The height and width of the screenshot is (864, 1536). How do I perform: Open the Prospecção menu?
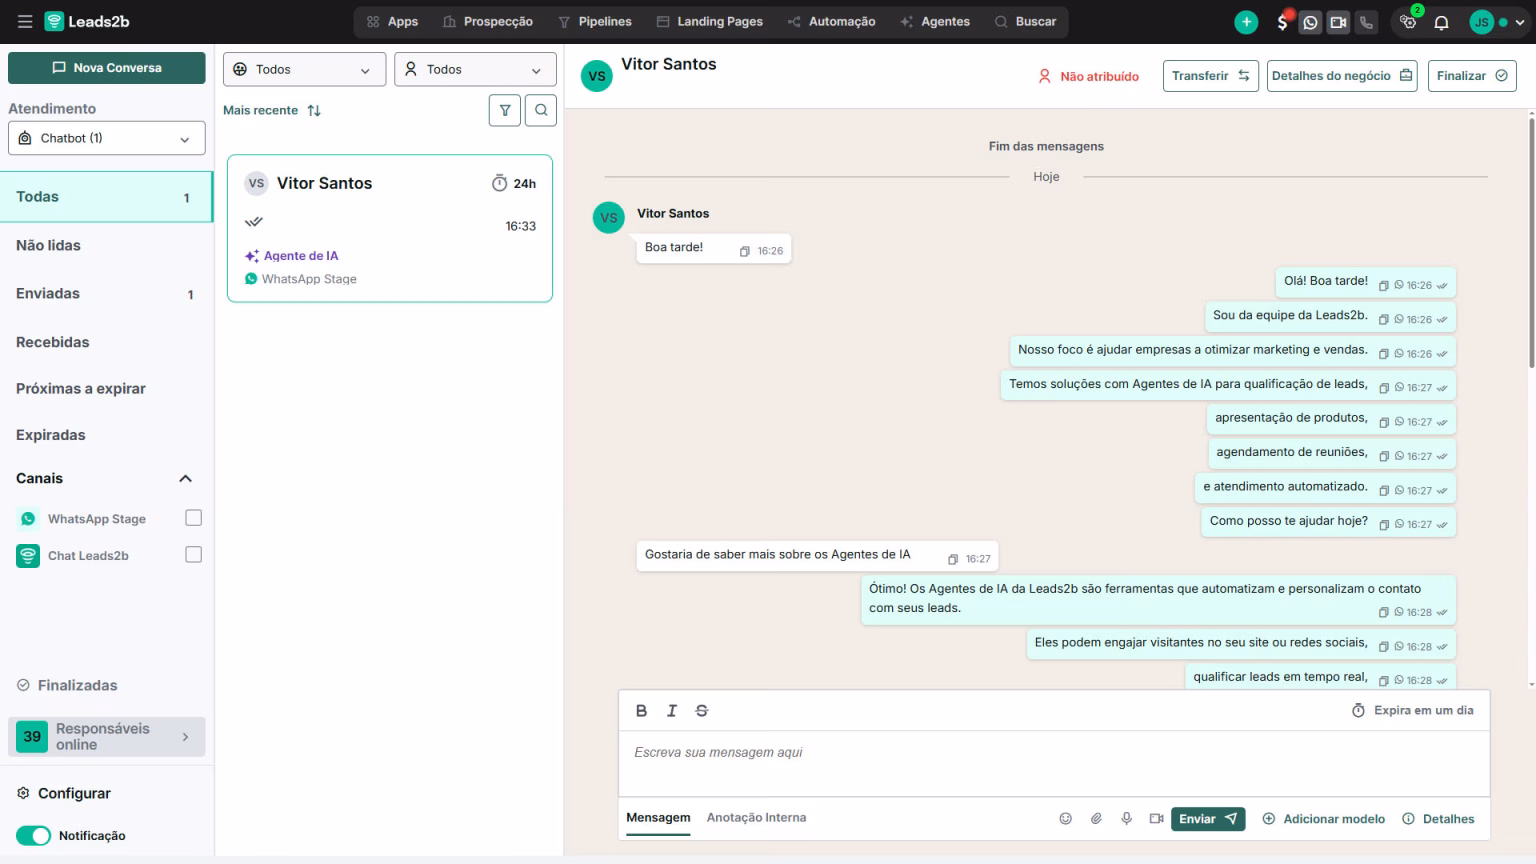pos(488,21)
